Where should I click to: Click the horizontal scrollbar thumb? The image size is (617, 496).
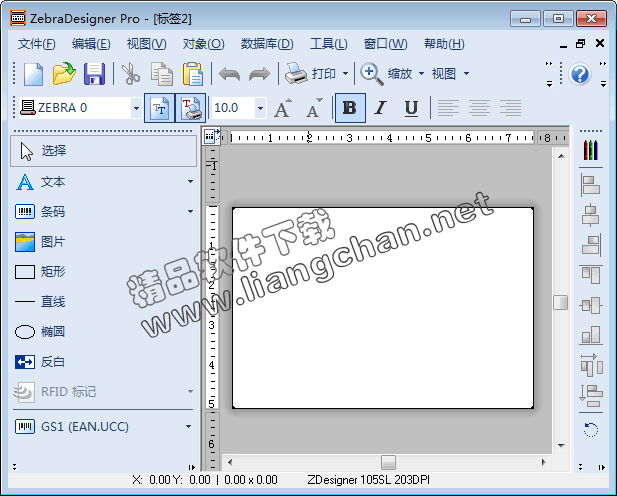tap(388, 462)
